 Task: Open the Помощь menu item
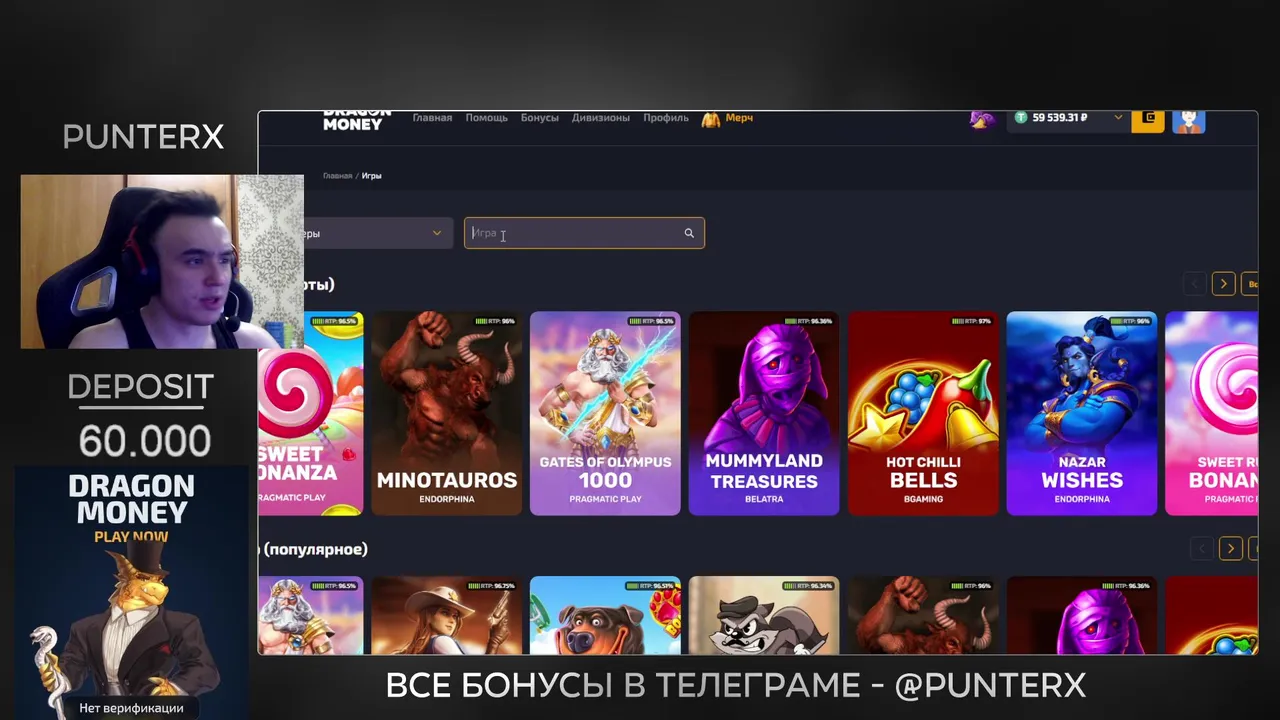pyautogui.click(x=486, y=118)
